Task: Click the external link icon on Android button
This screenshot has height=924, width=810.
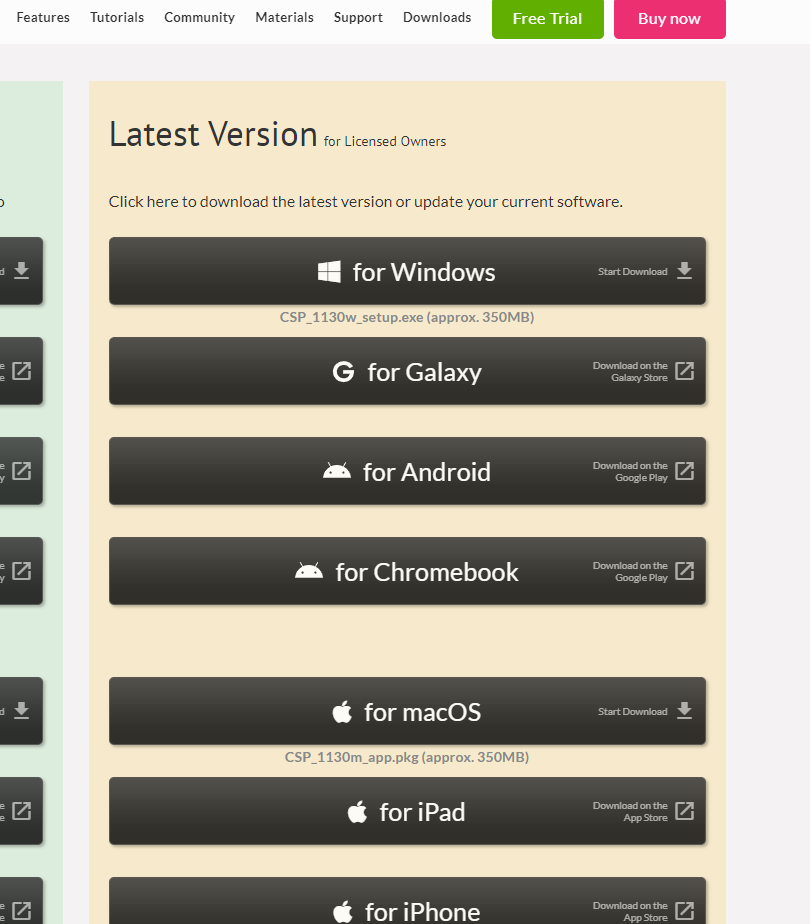Action: pyautogui.click(x=685, y=471)
